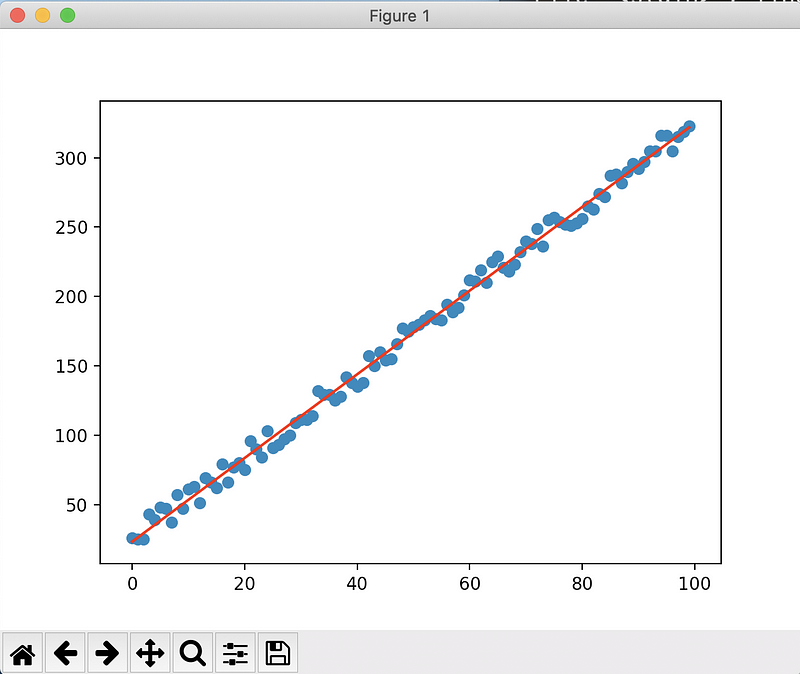Close the Figure 1 window

point(17,15)
